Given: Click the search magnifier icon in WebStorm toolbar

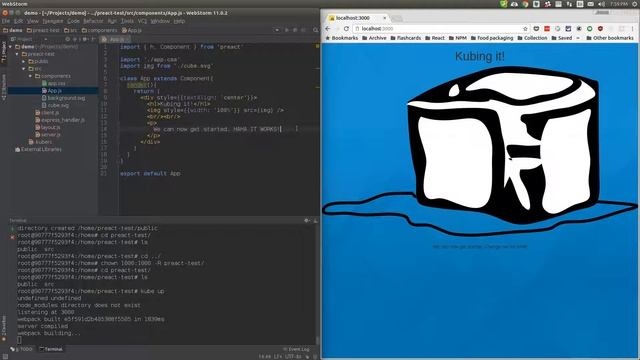Looking at the screenshot, I should (315, 30).
